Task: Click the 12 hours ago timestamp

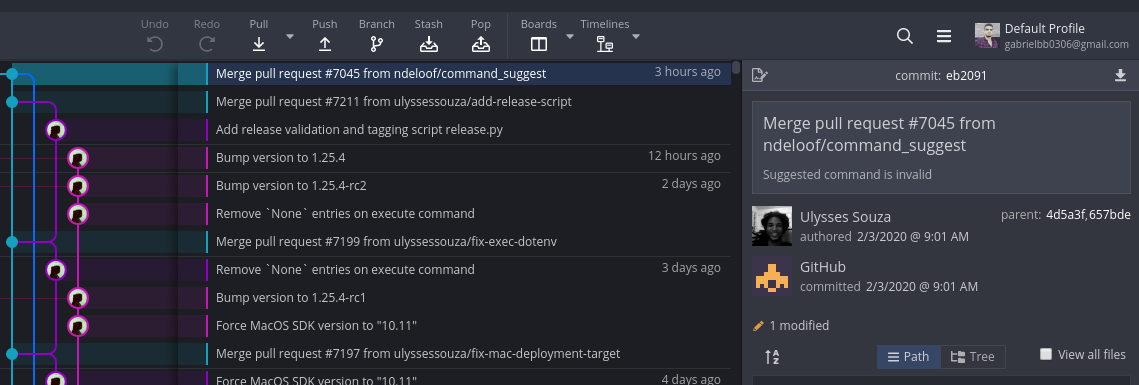Action: (x=684, y=155)
